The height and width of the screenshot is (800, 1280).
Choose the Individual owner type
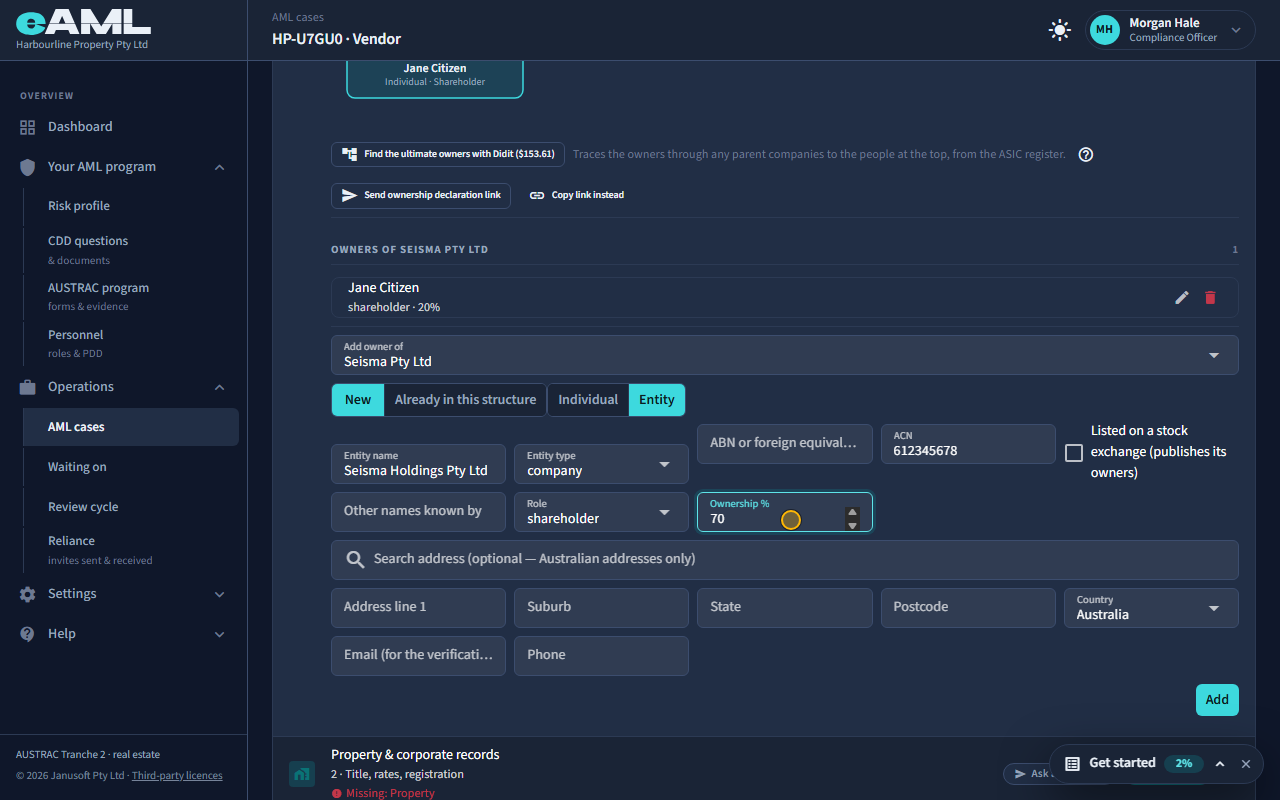588,400
